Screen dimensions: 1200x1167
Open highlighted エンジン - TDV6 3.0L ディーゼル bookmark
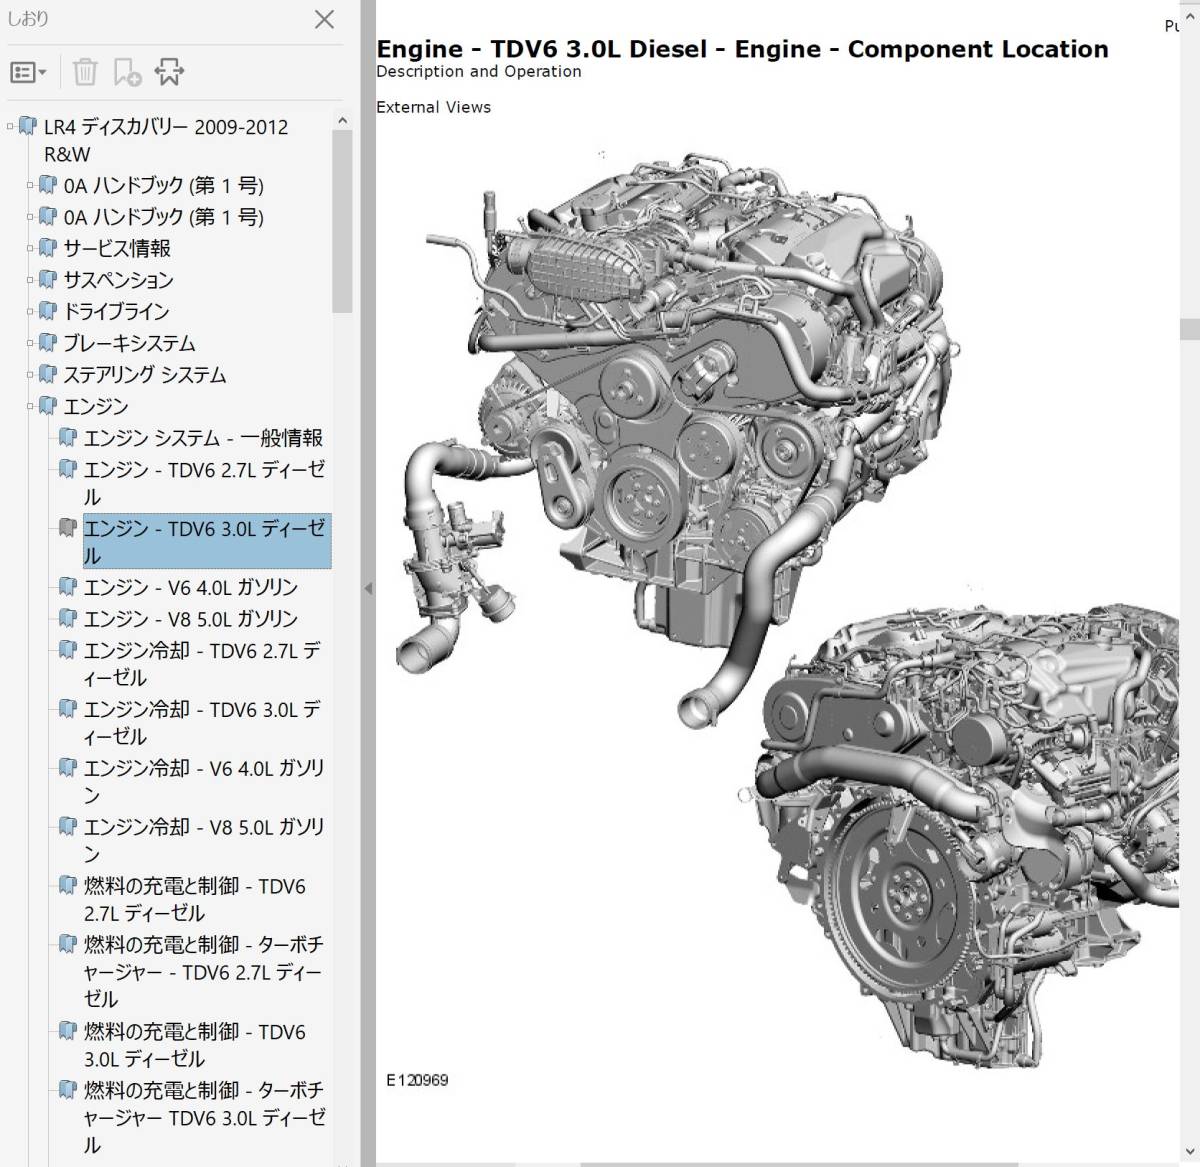click(x=207, y=542)
